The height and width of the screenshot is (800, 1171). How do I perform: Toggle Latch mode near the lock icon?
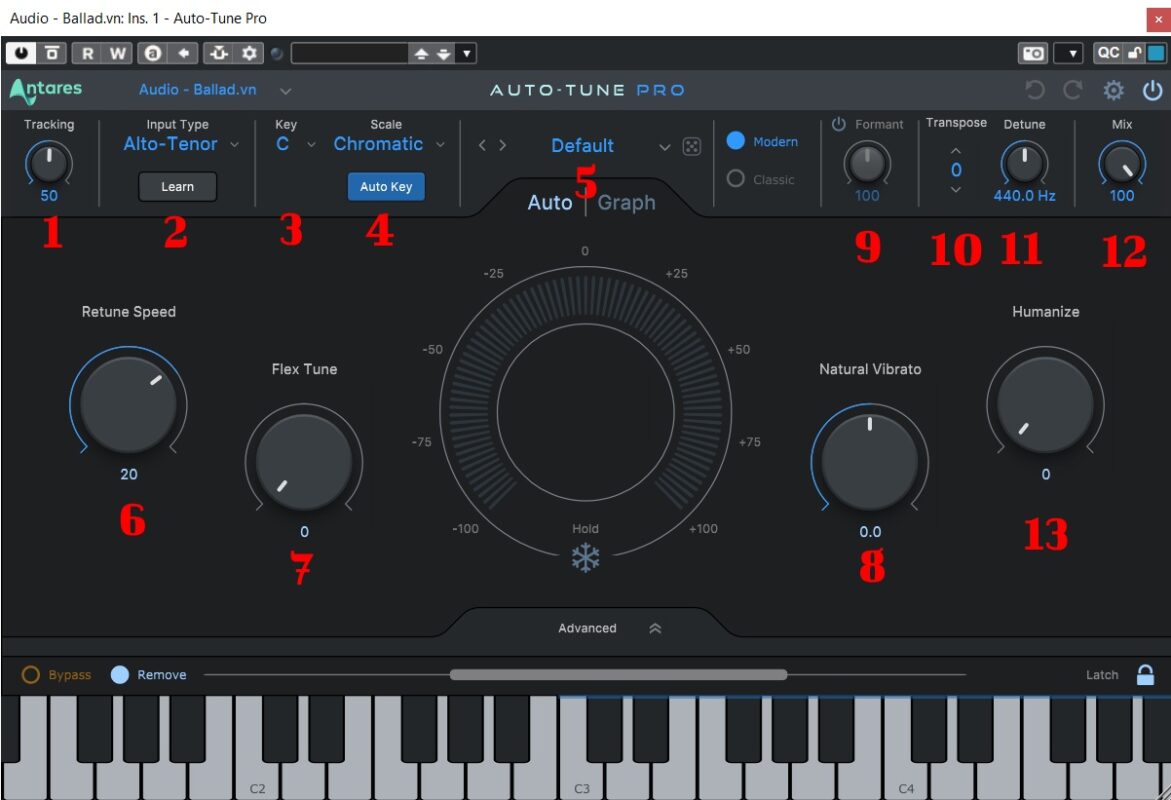tap(1100, 674)
